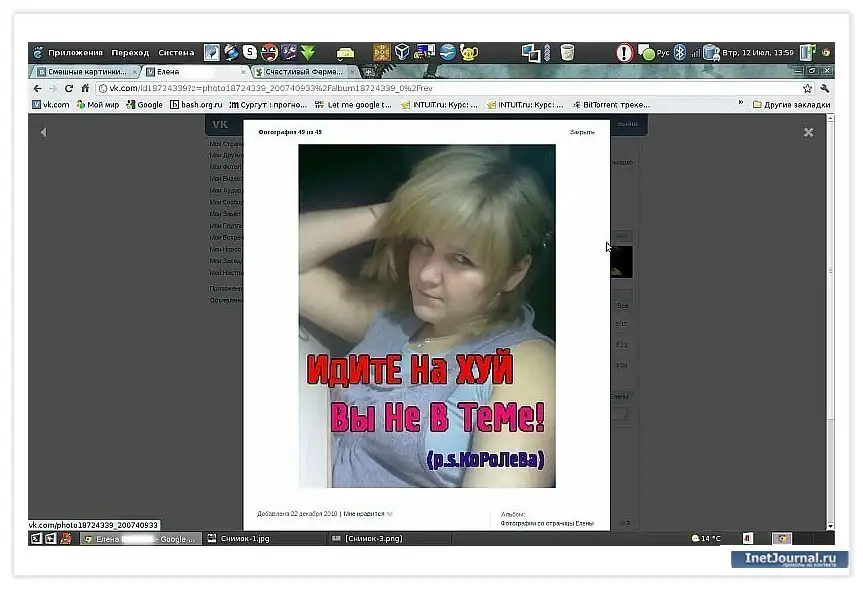Click the Skype icon in top panel
The width and height of the screenshot is (863, 589).
click(250, 52)
